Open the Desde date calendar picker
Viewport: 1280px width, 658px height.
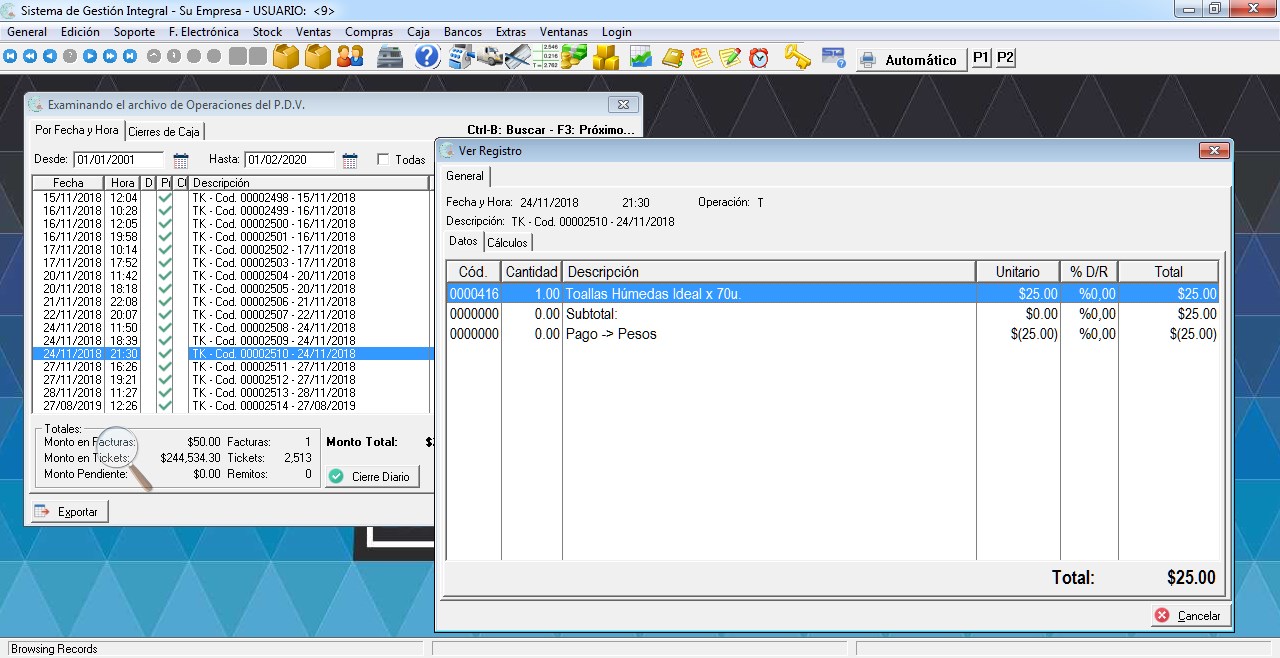(x=181, y=160)
